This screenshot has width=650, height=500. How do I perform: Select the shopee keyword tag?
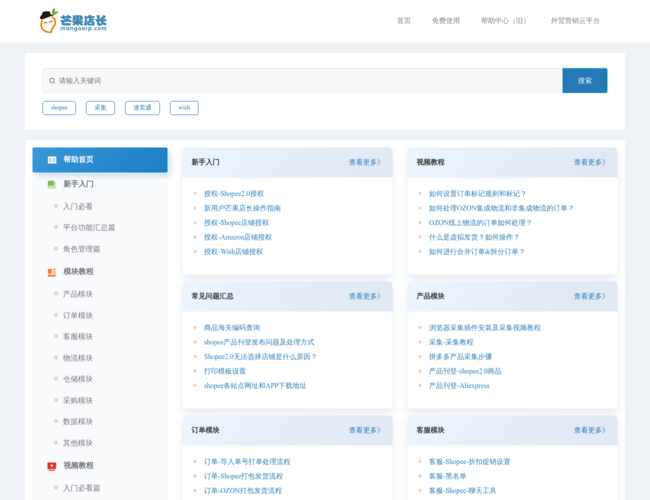[59, 108]
